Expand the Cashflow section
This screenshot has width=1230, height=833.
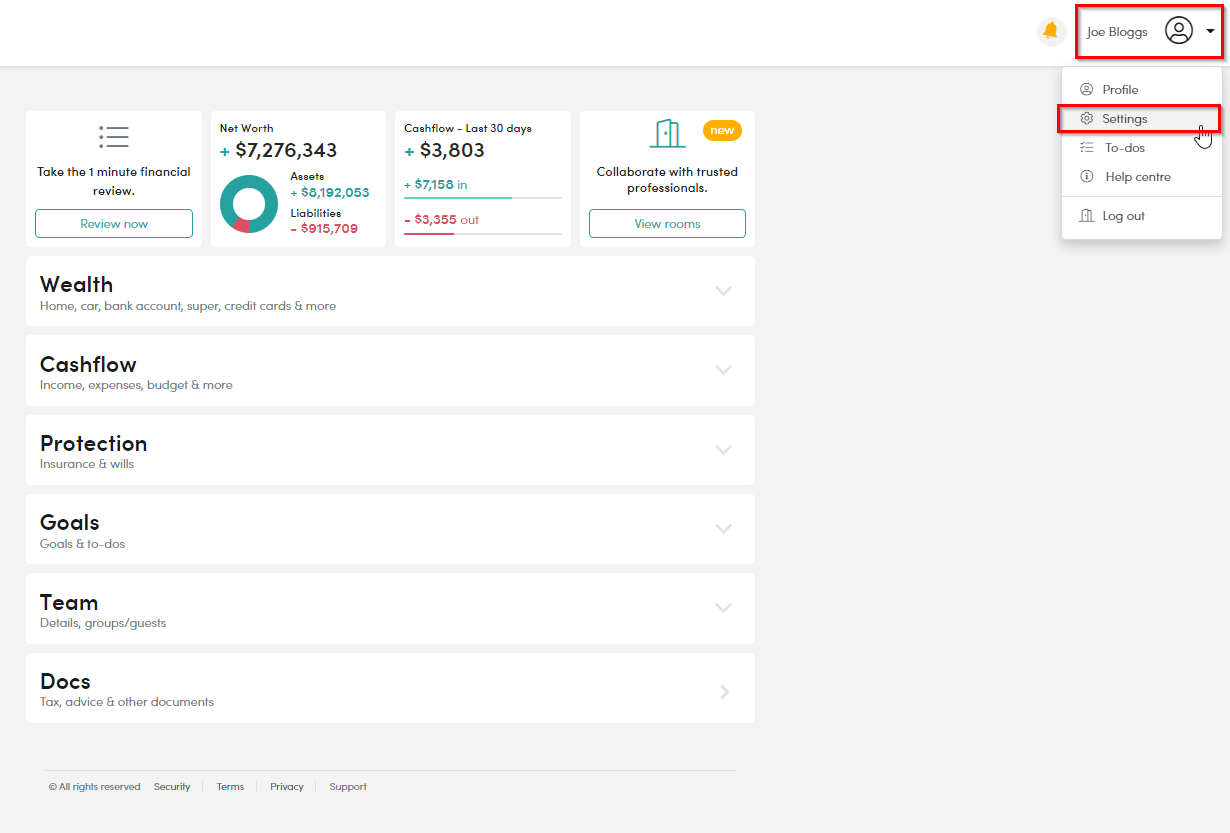[x=723, y=370]
